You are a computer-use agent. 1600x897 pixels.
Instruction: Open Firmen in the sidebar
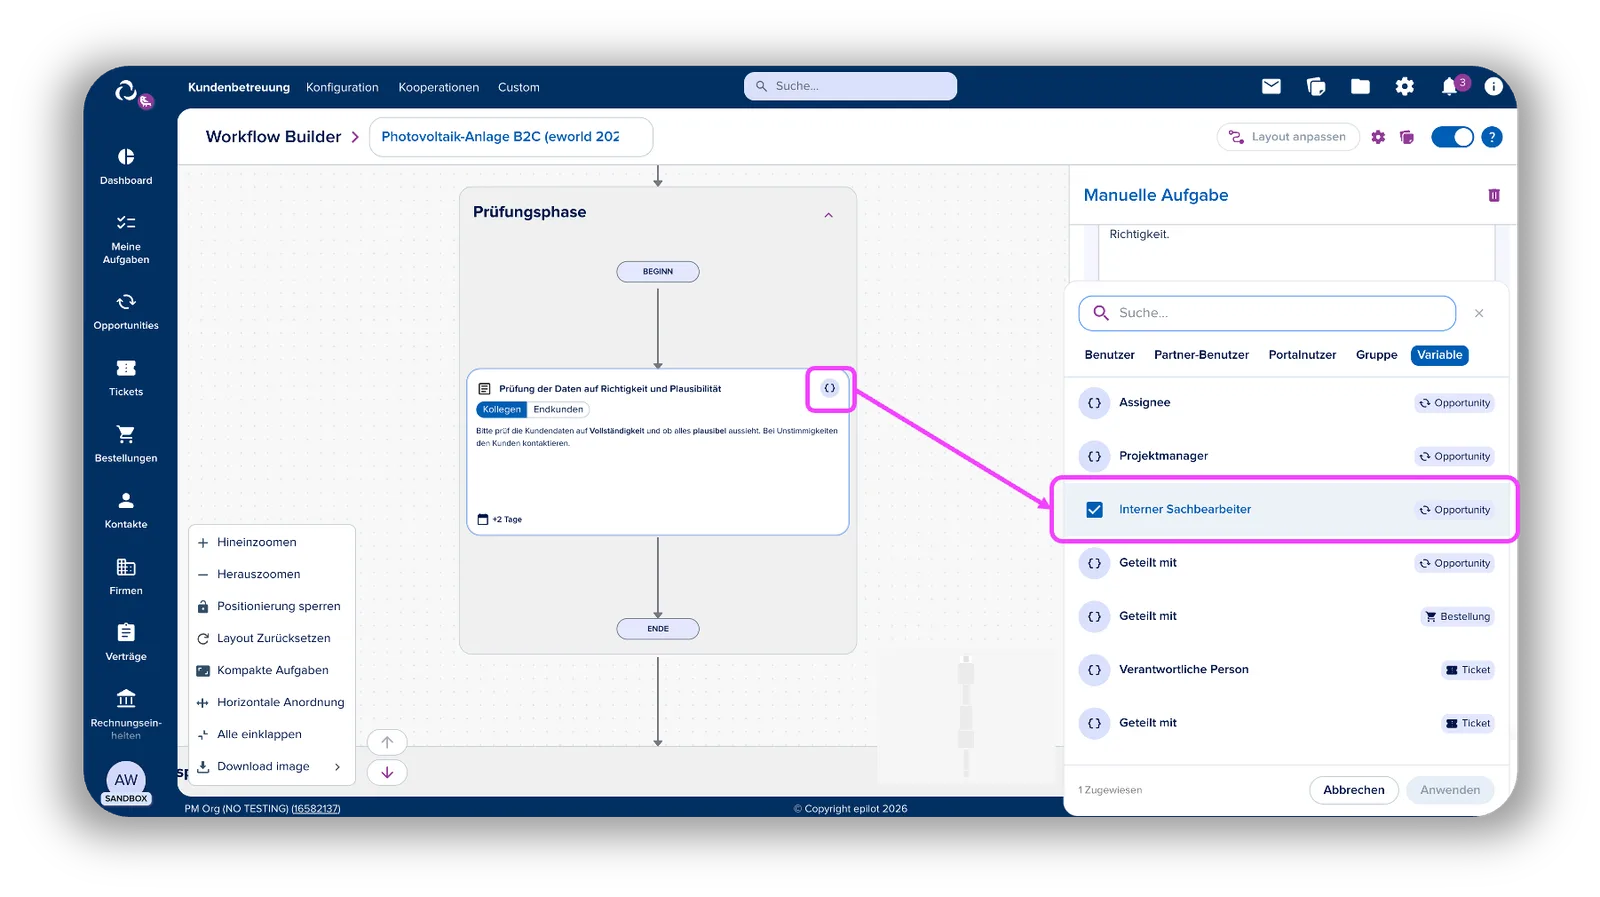(126, 577)
